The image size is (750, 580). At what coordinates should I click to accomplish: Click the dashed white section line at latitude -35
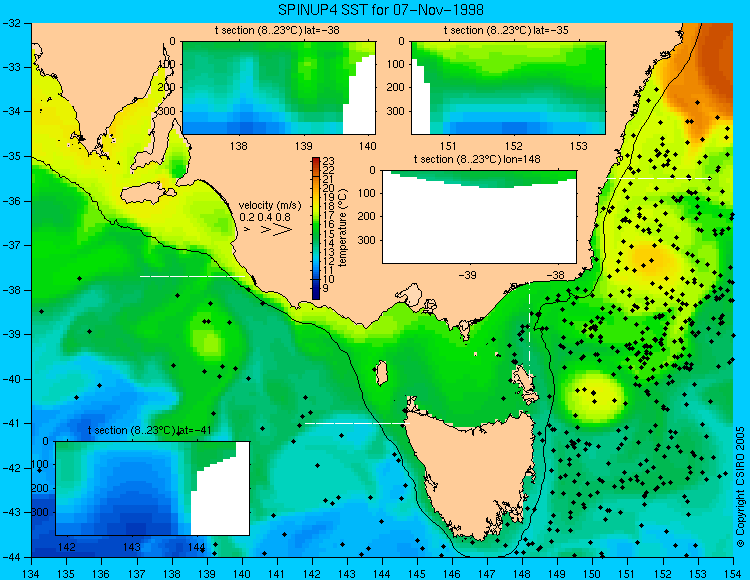coord(659,178)
